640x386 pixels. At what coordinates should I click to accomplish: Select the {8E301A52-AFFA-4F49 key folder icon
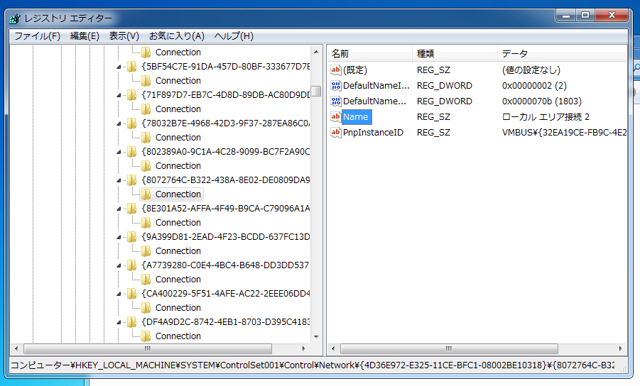[131, 208]
